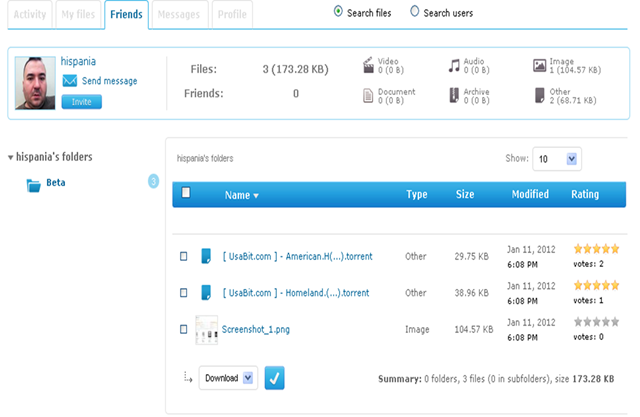640x417 pixels.
Task: Click the Image type cell for Screenshot_1.png
Action: point(417,329)
